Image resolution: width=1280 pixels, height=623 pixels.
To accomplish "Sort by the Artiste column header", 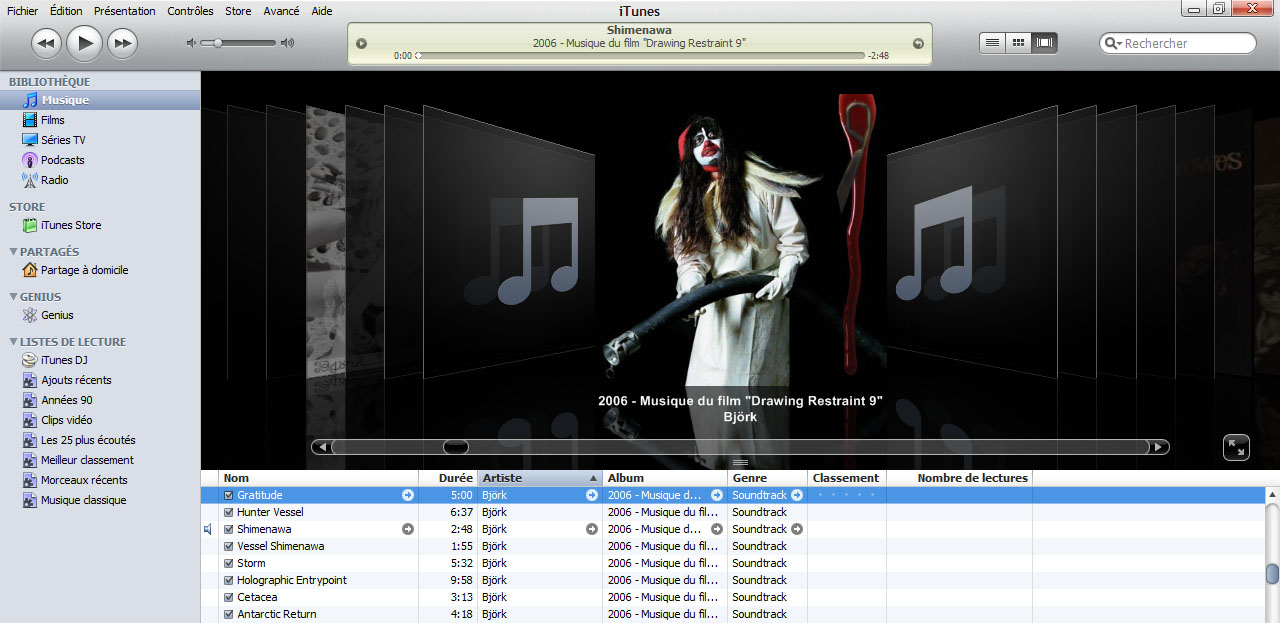I will pos(540,478).
